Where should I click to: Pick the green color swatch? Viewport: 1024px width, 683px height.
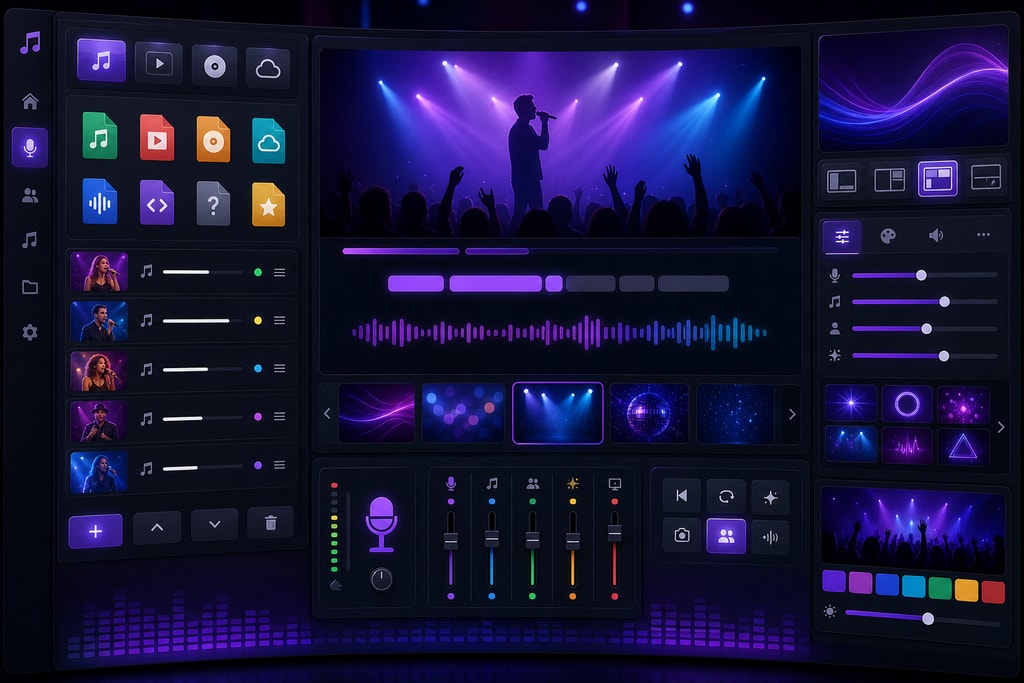(940, 588)
